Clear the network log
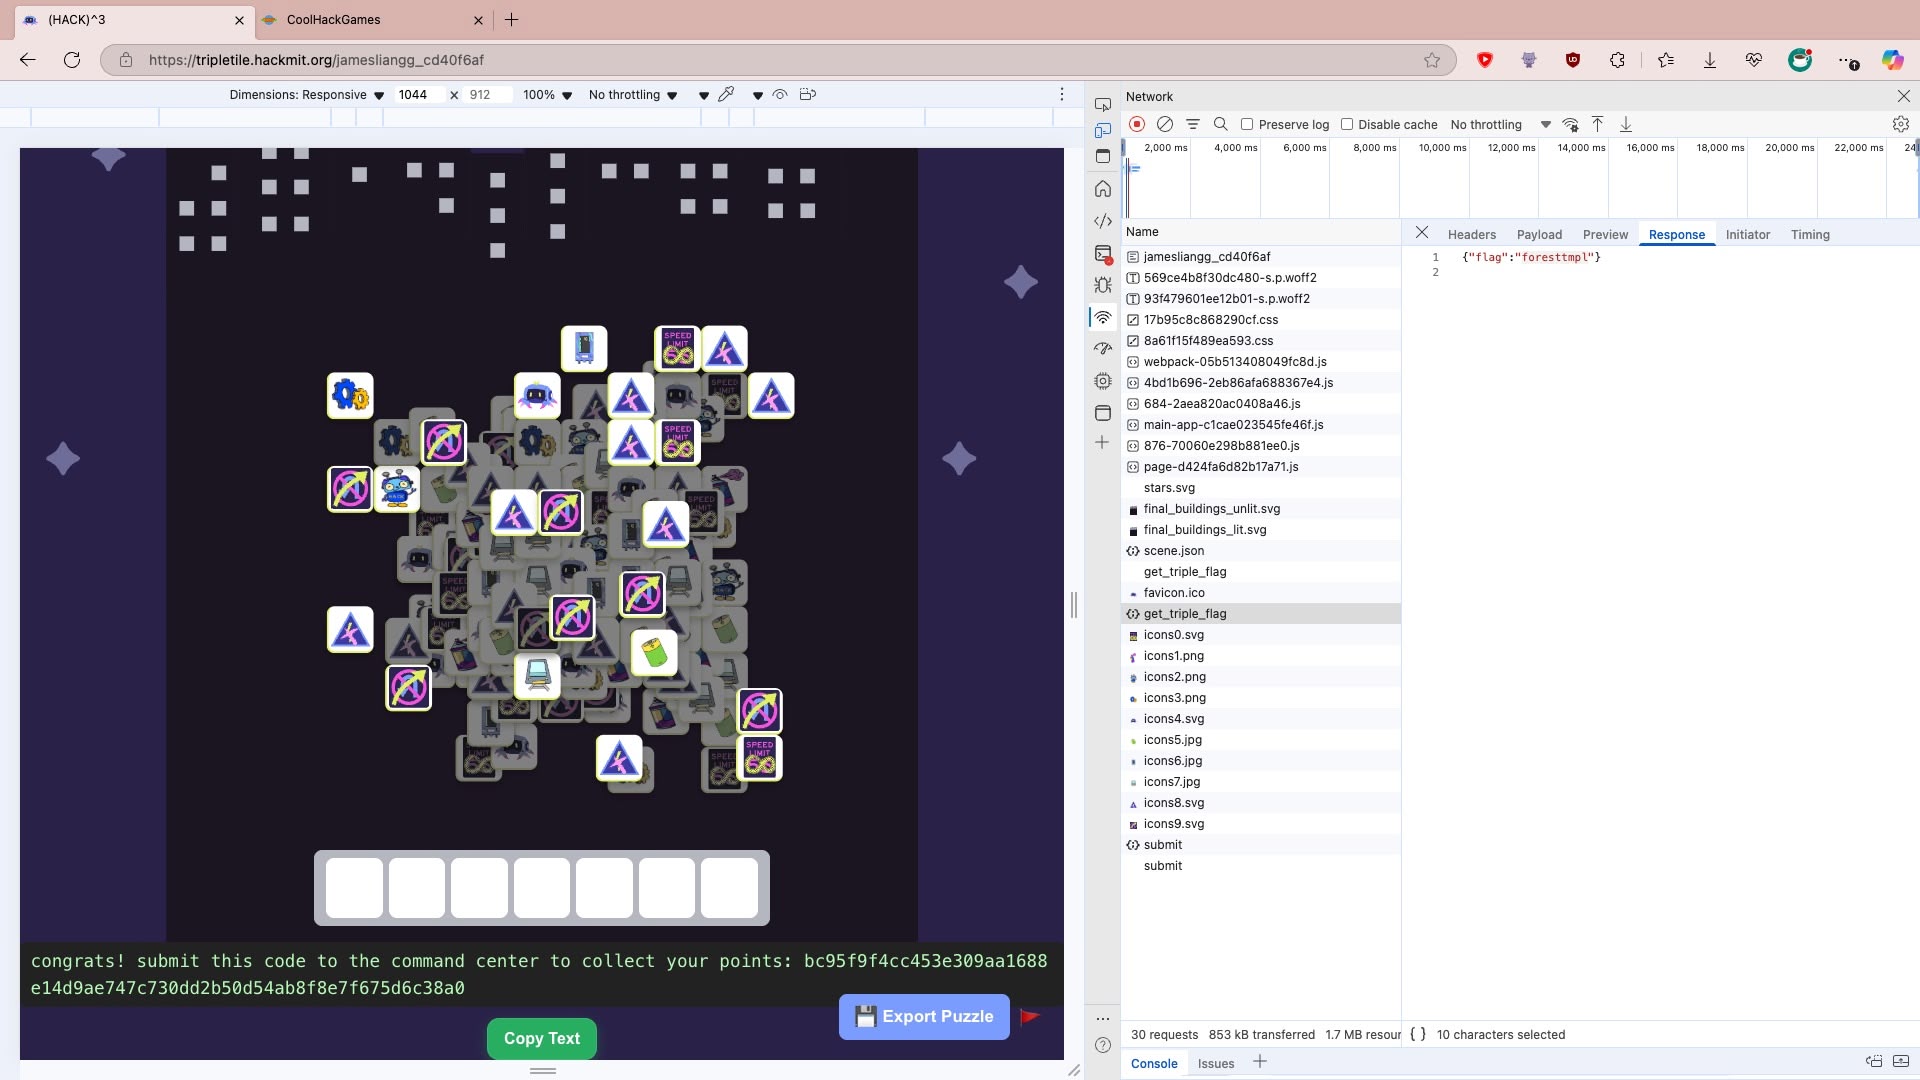The width and height of the screenshot is (1920, 1080). (1165, 124)
